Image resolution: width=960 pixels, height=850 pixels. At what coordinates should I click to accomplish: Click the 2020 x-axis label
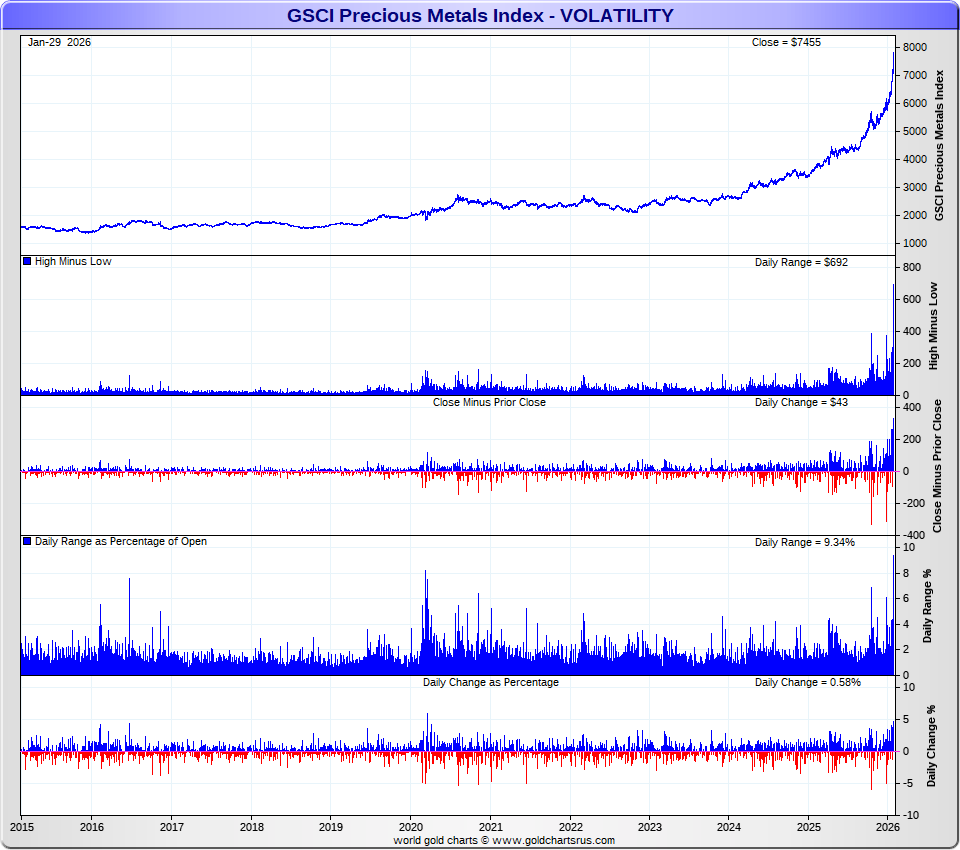point(411,827)
